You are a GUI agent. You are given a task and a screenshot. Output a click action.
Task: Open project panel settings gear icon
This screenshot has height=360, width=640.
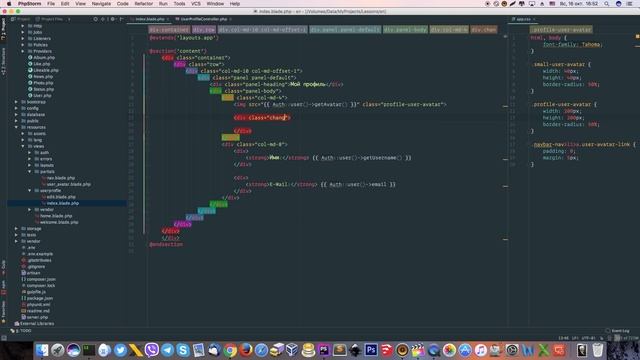coord(113,19)
